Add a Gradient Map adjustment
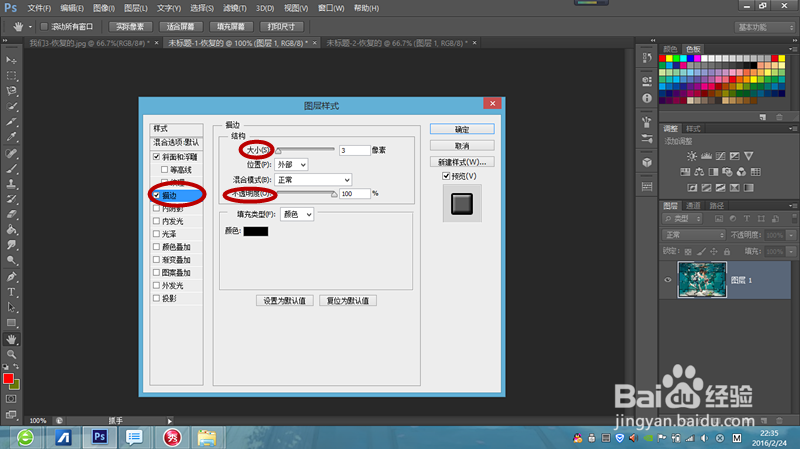The height and width of the screenshot is (449, 800). click(748, 188)
